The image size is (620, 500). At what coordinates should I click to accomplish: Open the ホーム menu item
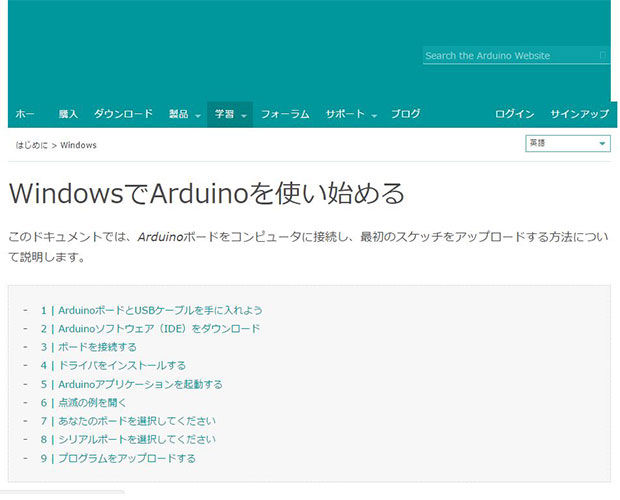click(25, 114)
